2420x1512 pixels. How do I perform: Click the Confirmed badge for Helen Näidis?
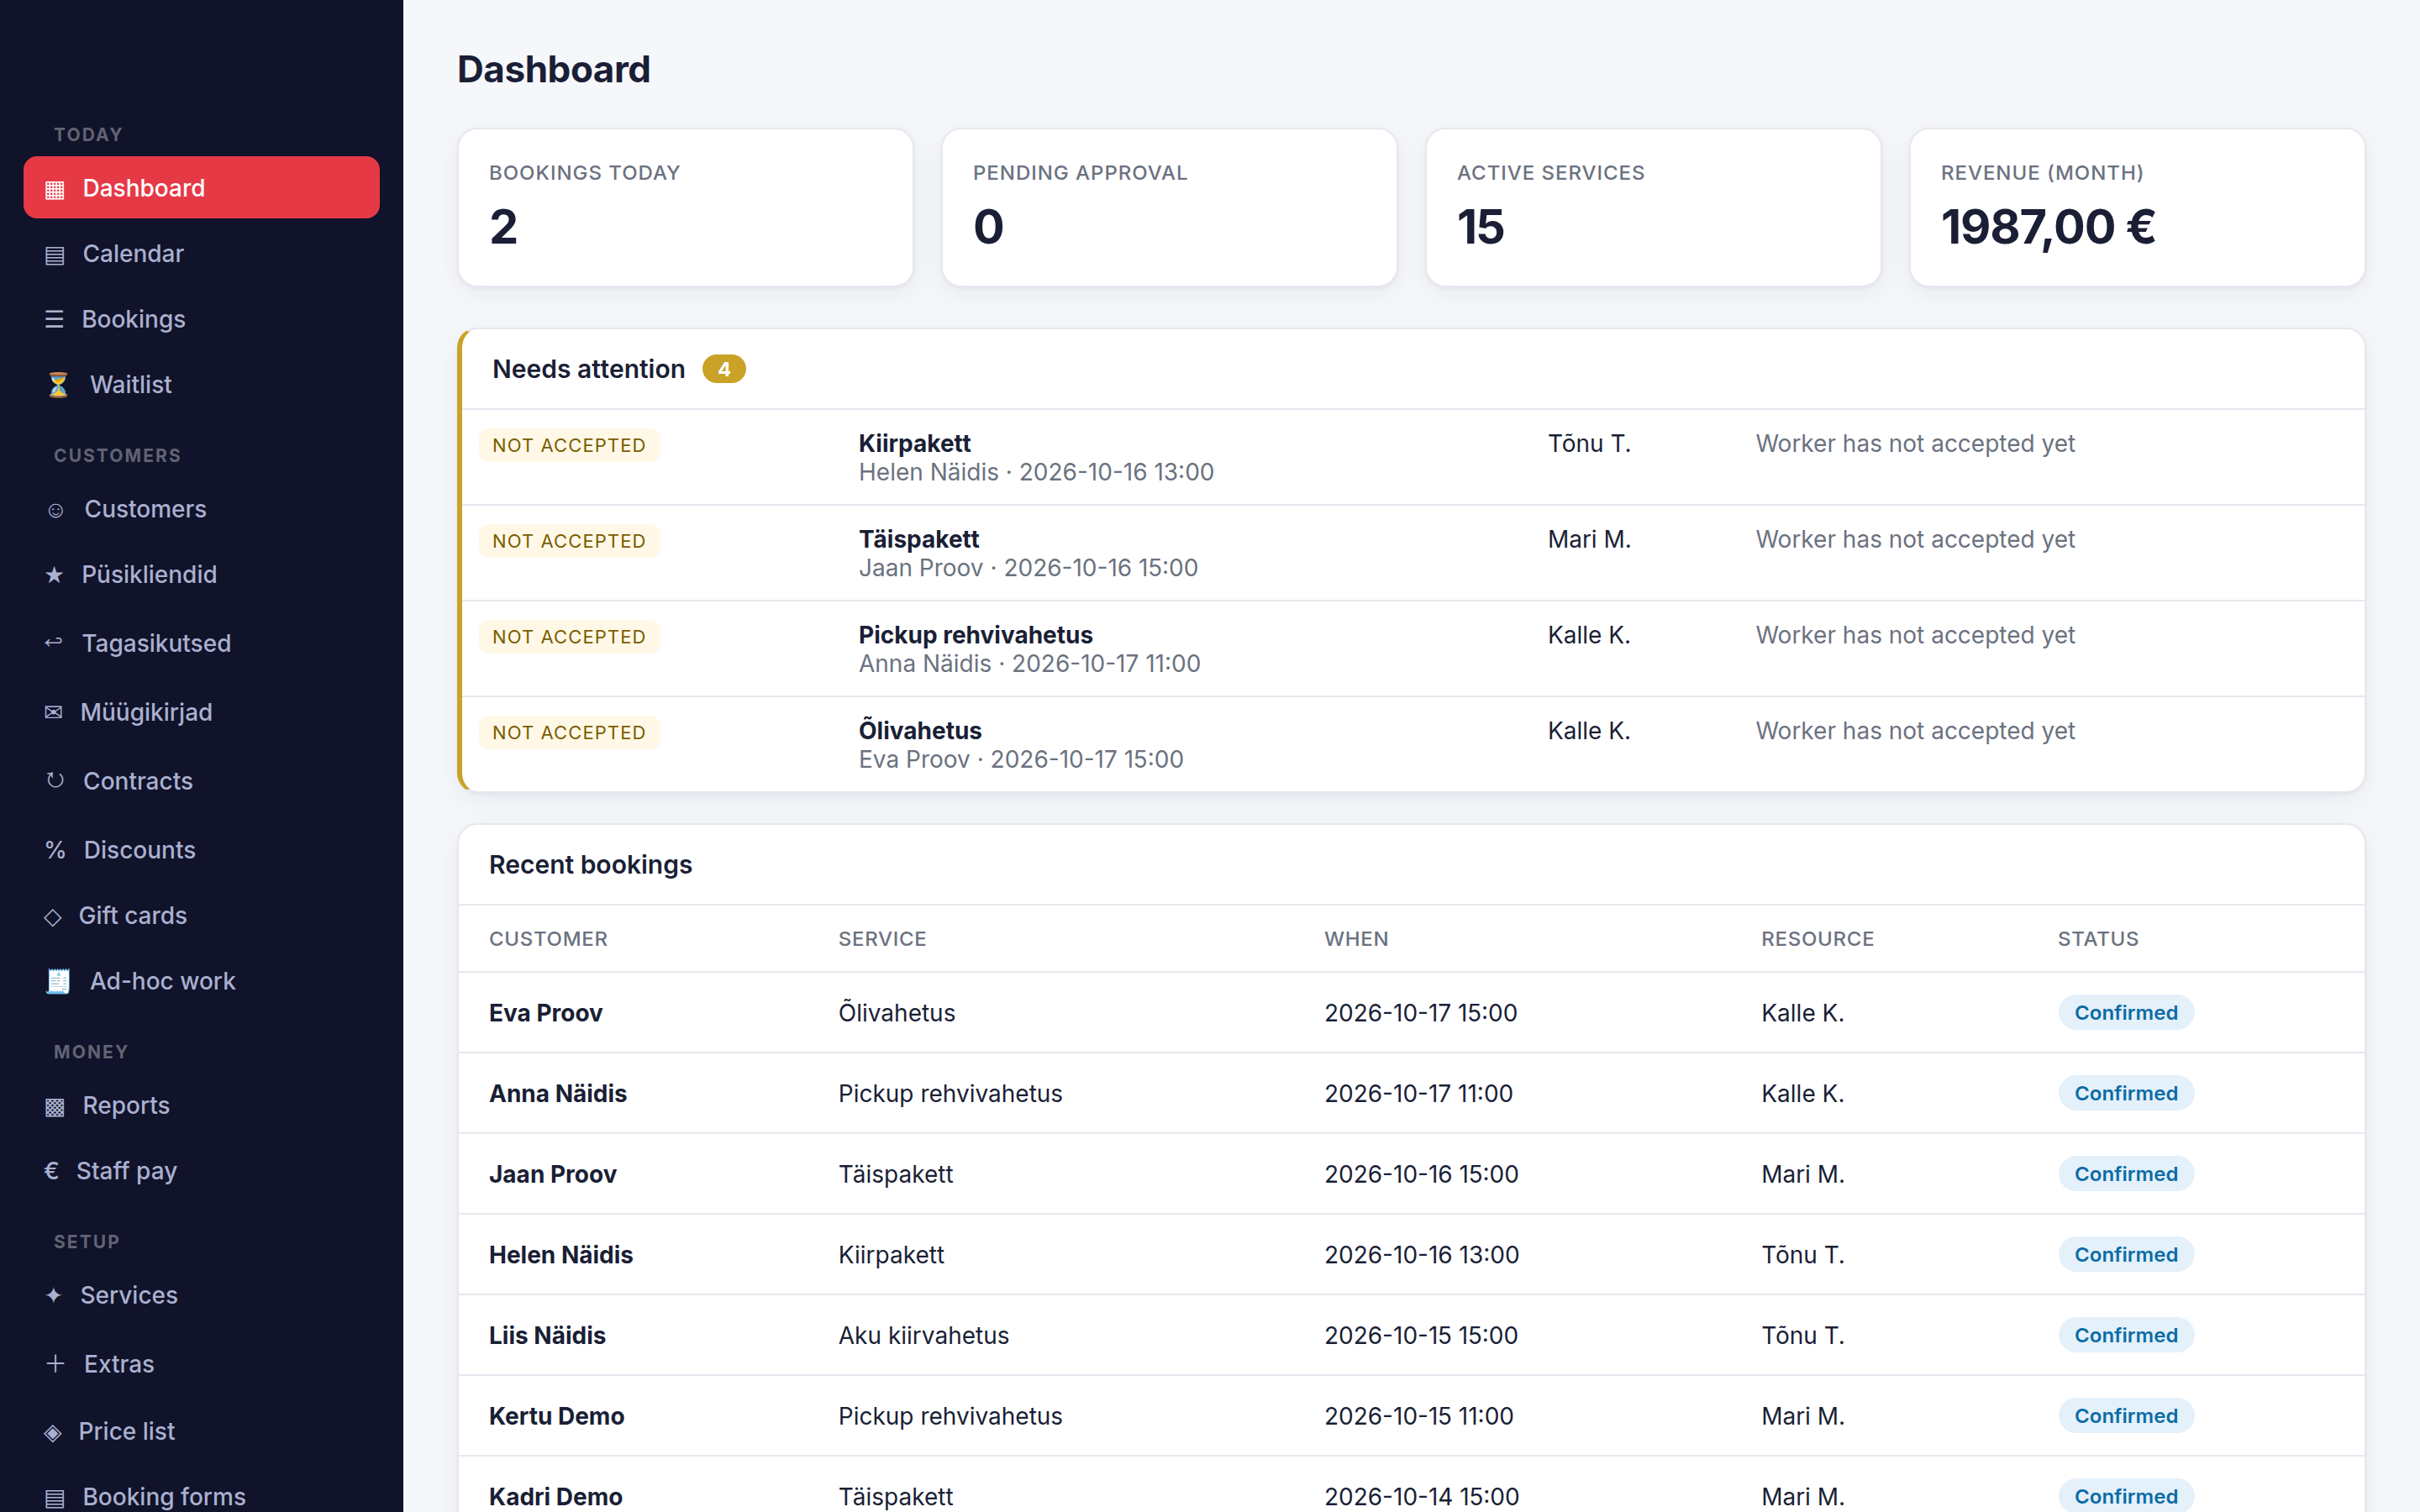2125,1255
